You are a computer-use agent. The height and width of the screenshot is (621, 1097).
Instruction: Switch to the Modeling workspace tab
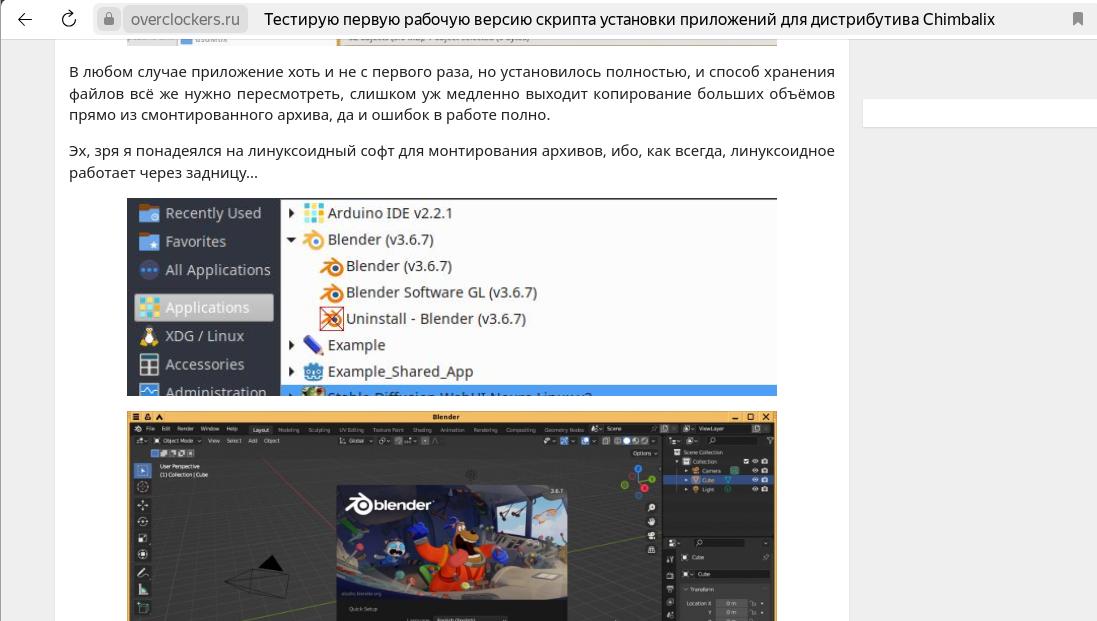pyautogui.click(x=289, y=429)
